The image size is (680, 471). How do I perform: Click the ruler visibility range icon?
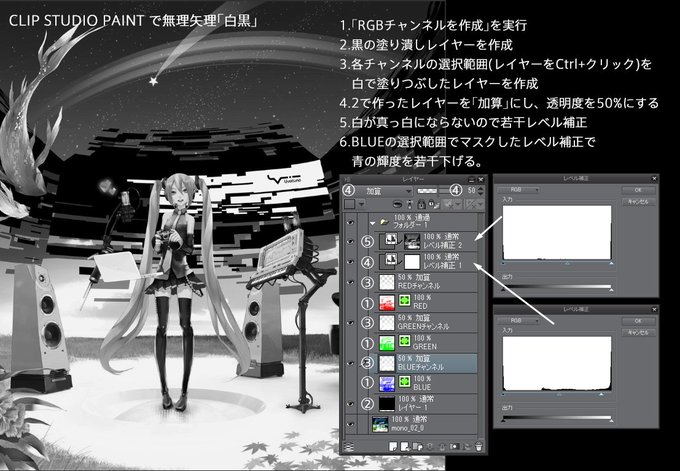tap(471, 204)
